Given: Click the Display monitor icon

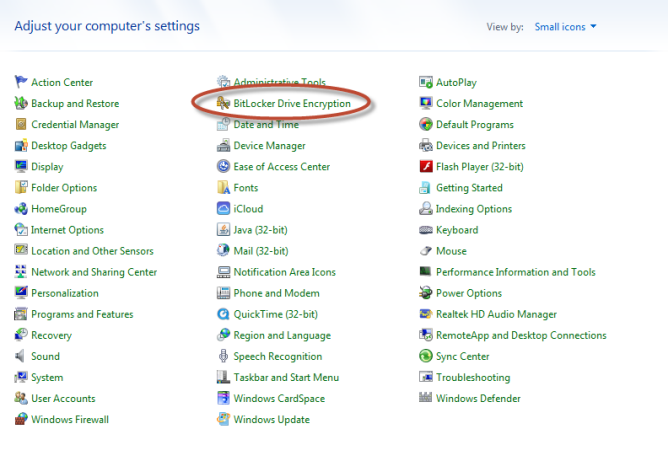Looking at the screenshot, I should (20, 166).
